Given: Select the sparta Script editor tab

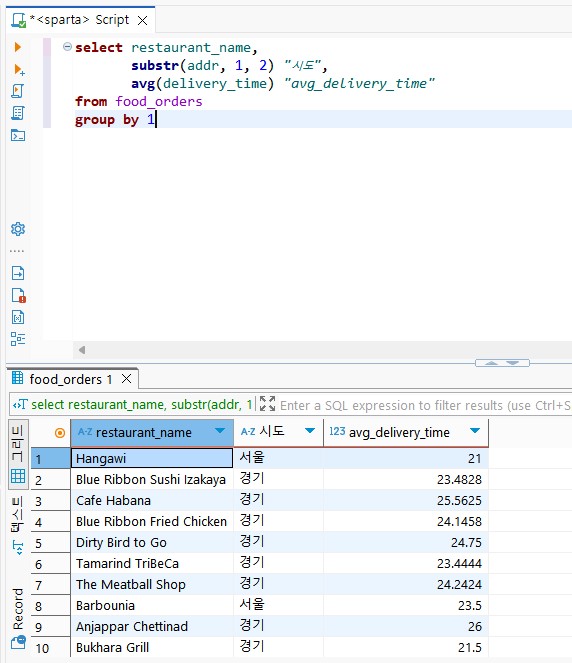Looking at the screenshot, I should click(79, 20).
